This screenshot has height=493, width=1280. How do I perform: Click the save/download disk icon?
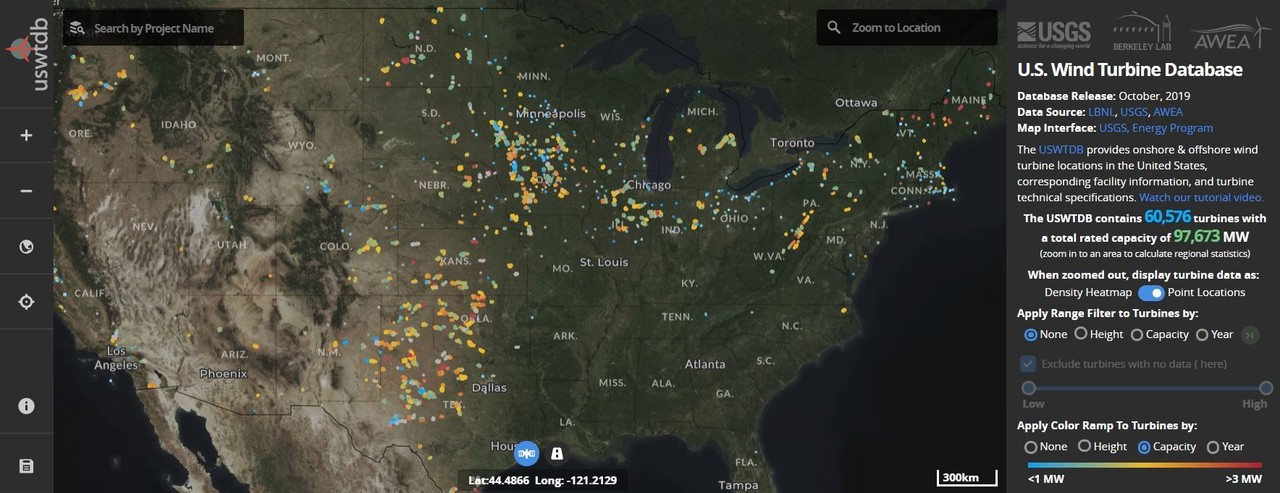(x=26, y=465)
